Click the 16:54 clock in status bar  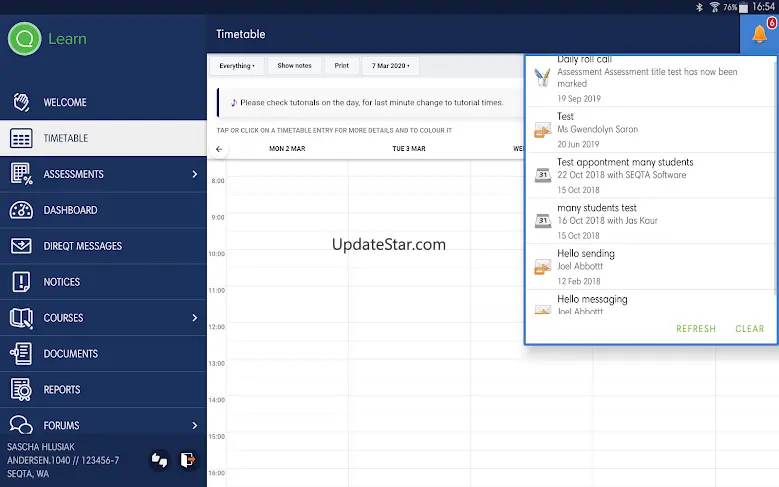pyautogui.click(x=763, y=7)
